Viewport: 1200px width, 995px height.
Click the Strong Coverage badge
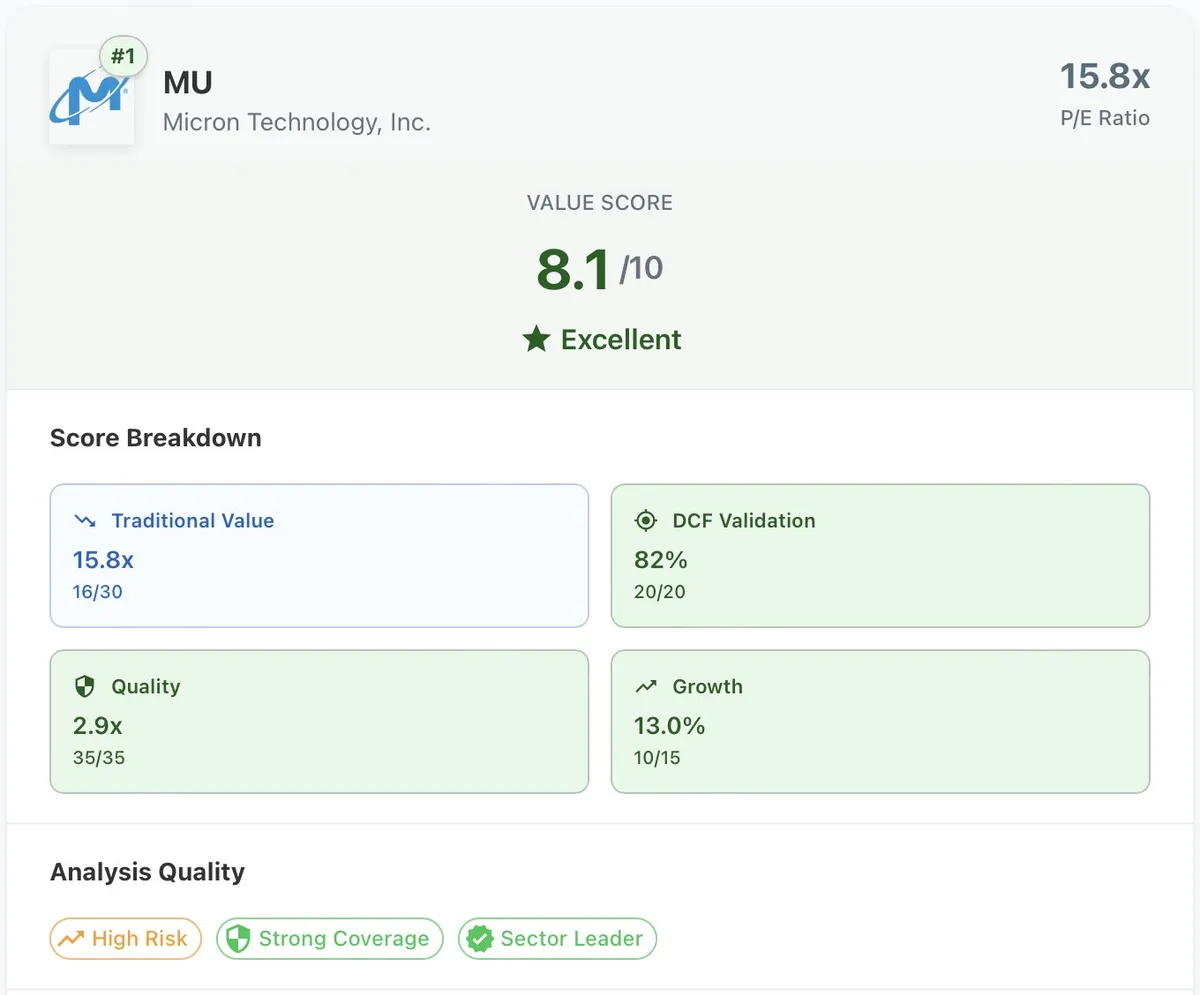(x=330, y=939)
